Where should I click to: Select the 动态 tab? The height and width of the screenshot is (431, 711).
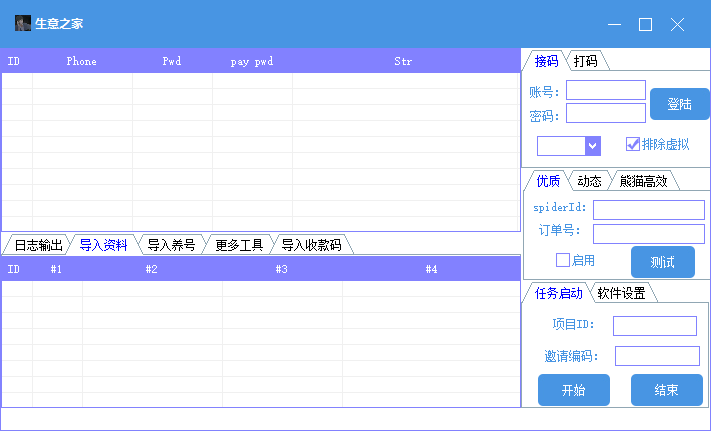pos(589,181)
